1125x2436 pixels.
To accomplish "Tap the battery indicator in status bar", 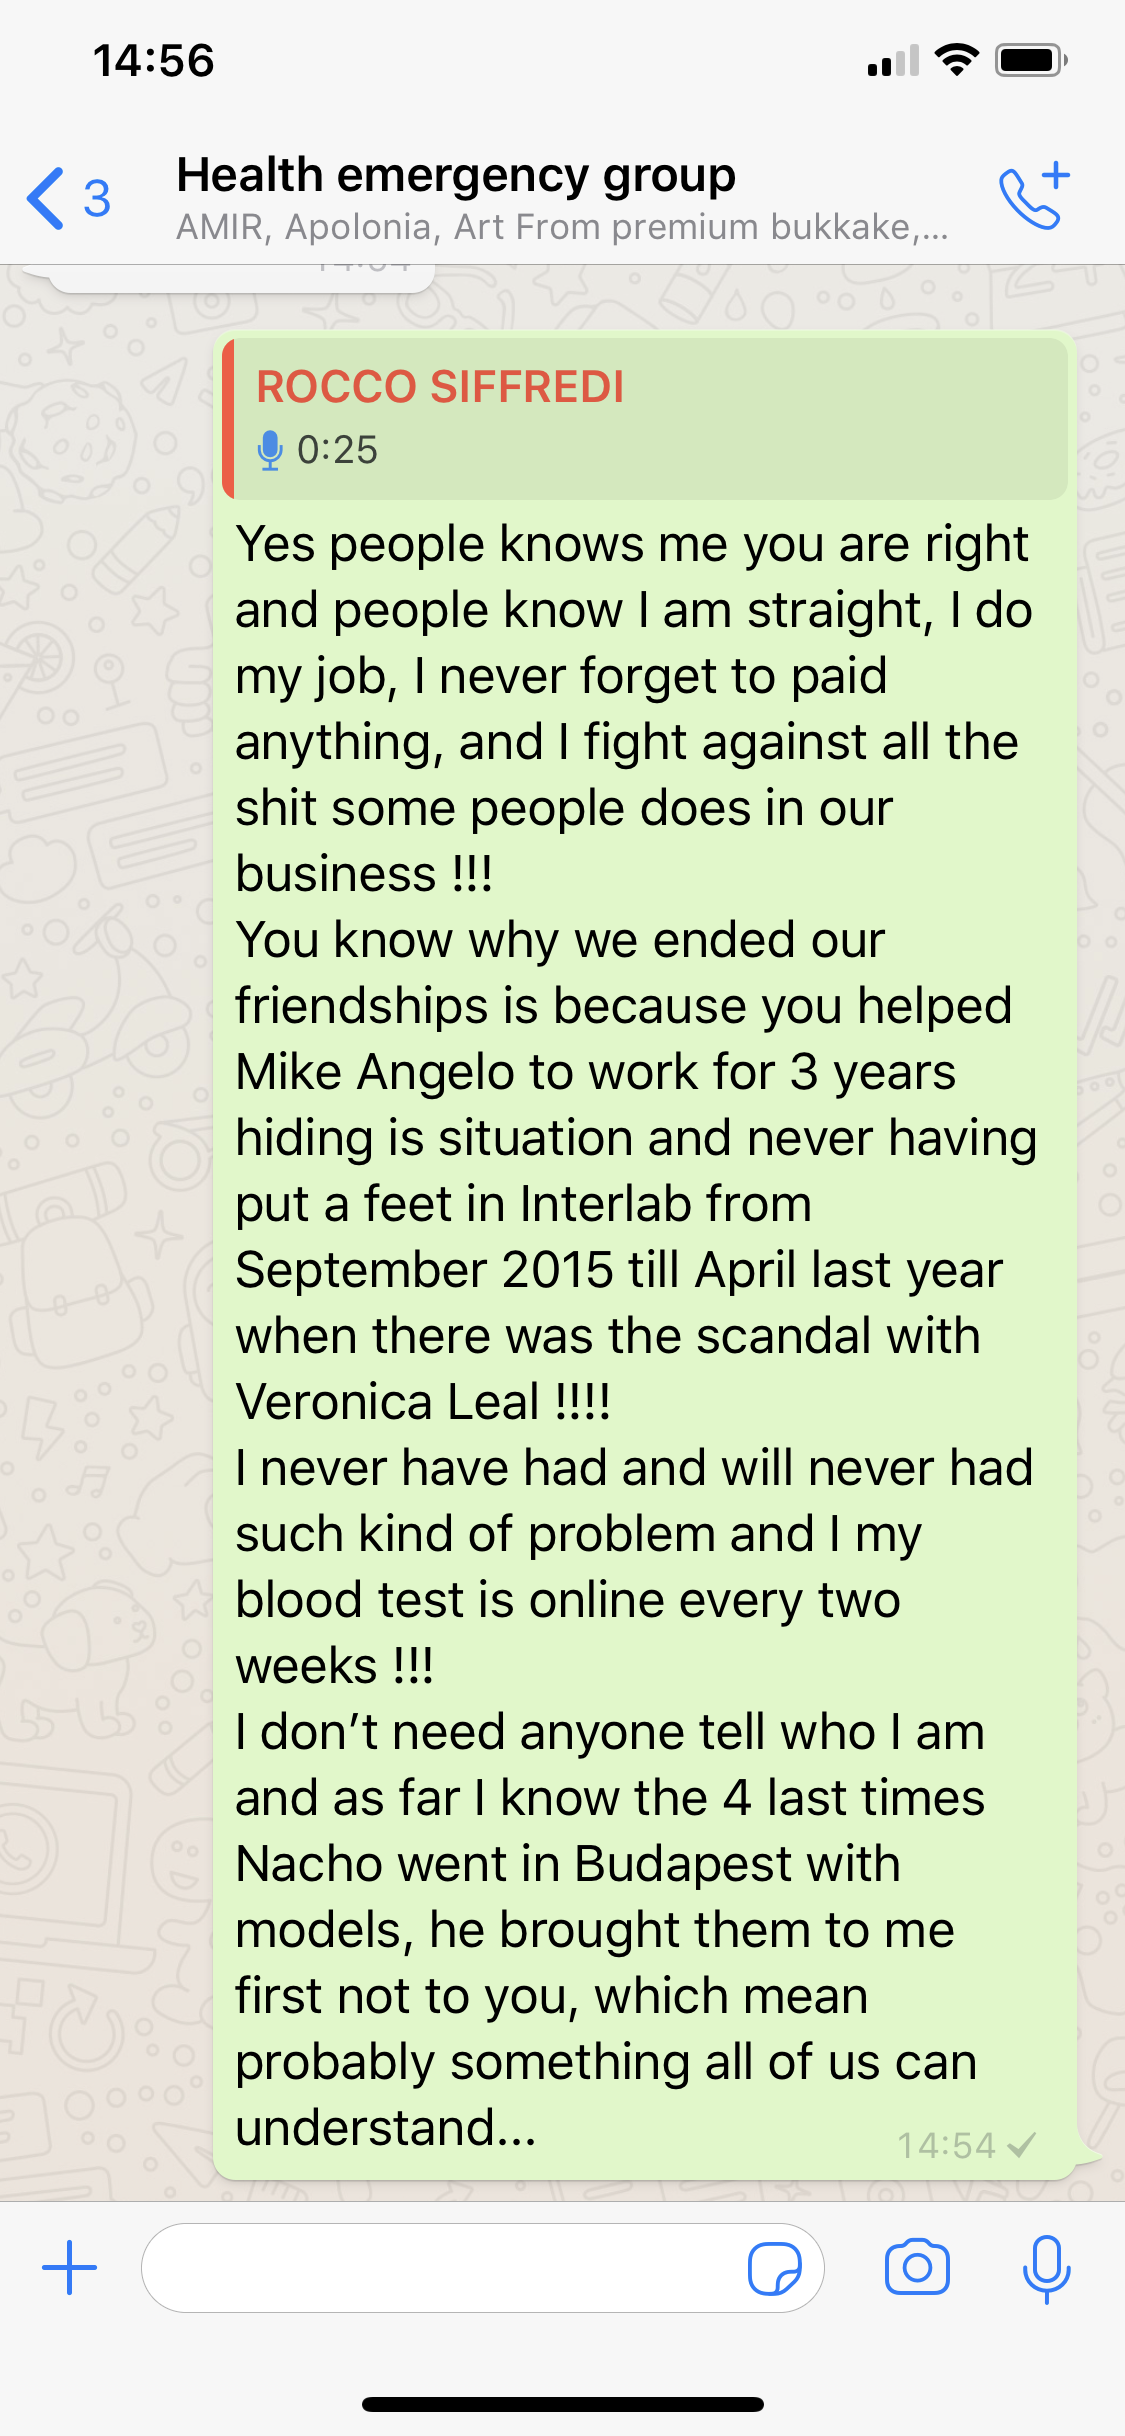I will [1030, 60].
